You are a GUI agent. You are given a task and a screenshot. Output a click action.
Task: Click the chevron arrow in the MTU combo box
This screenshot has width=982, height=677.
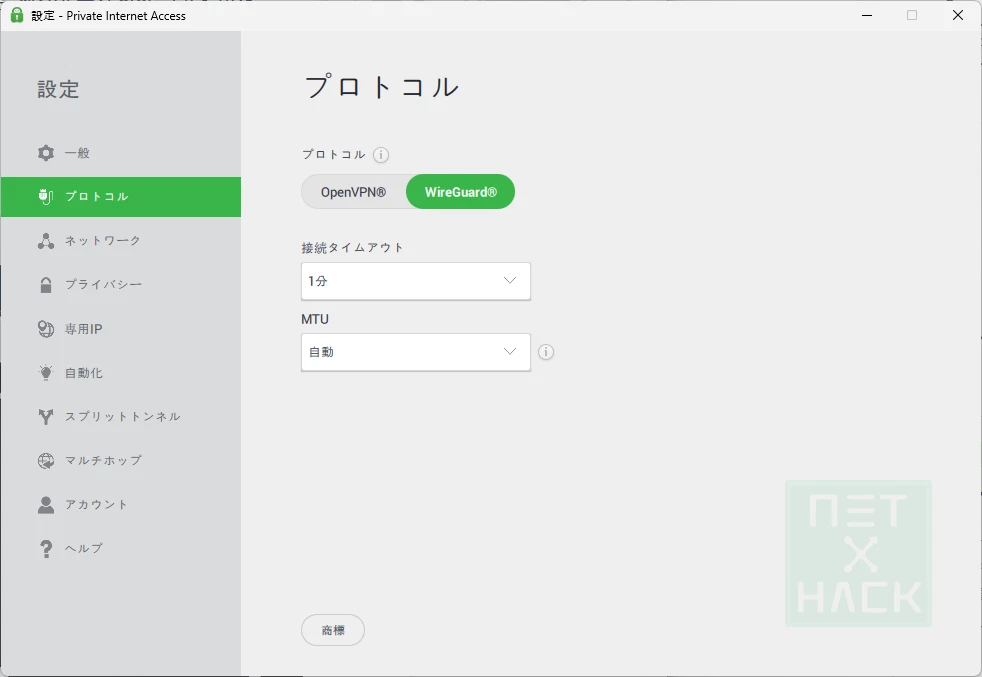[x=510, y=352]
